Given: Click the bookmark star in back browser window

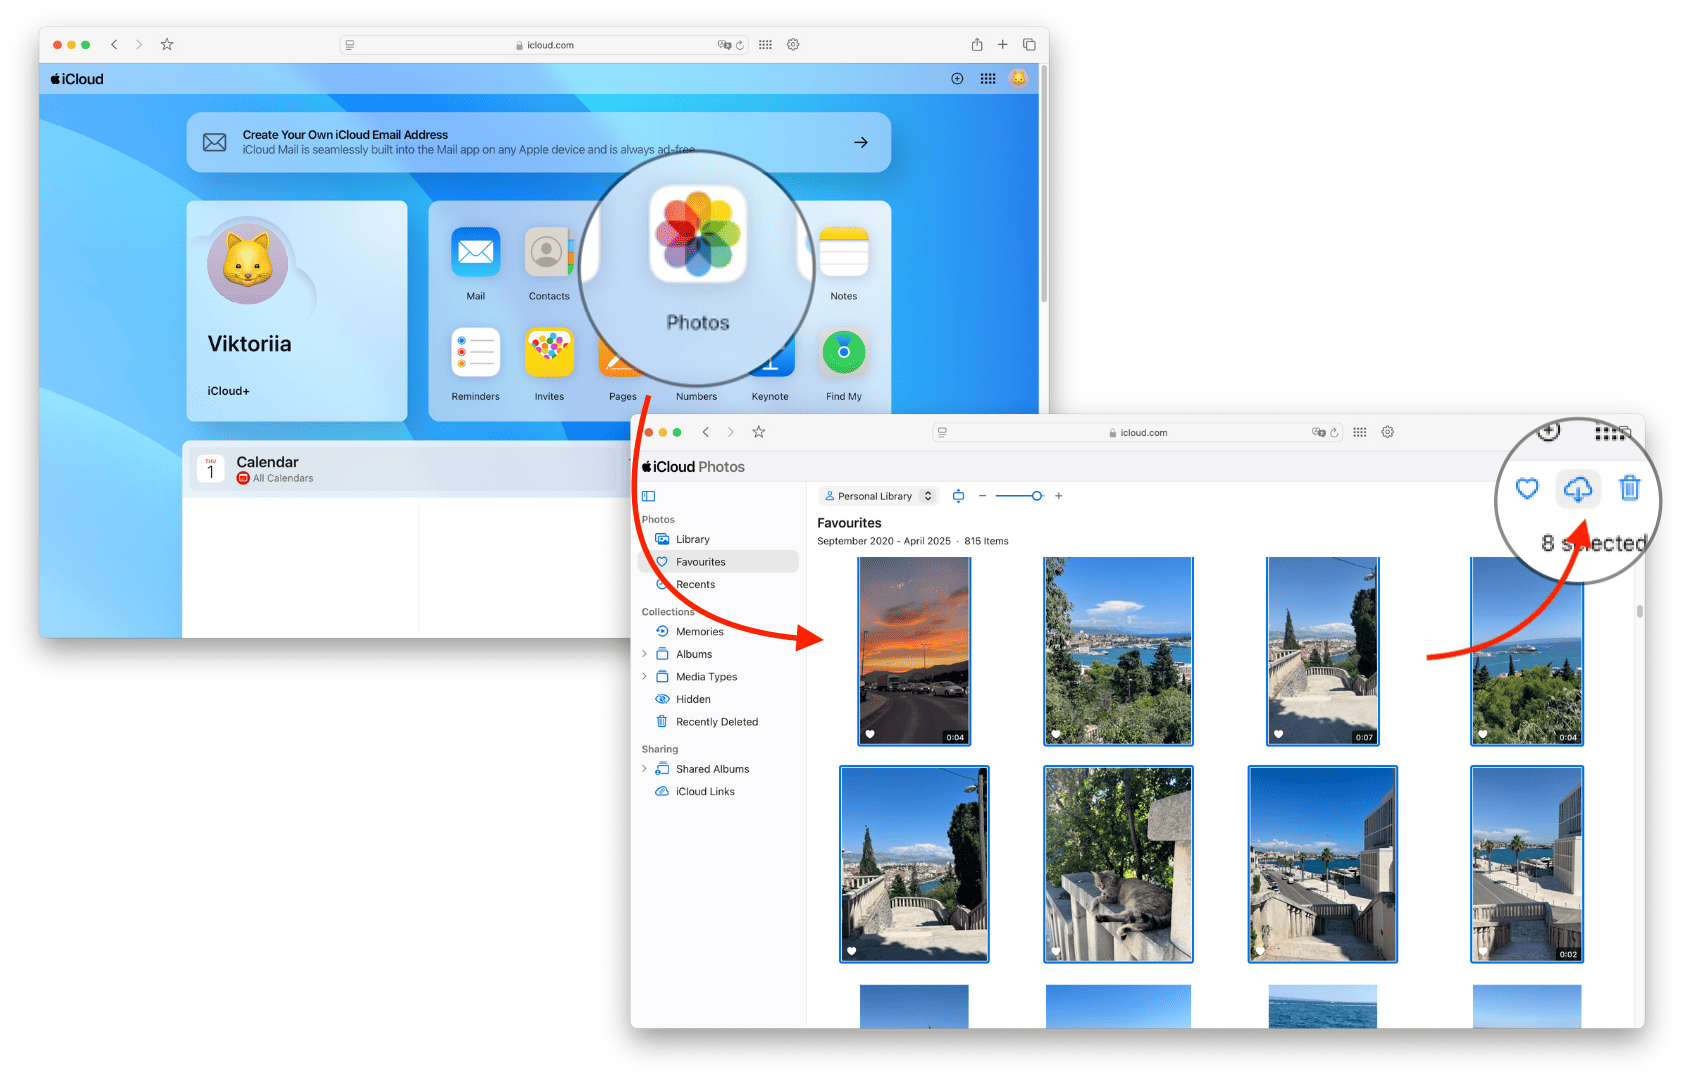Looking at the screenshot, I should (x=167, y=44).
